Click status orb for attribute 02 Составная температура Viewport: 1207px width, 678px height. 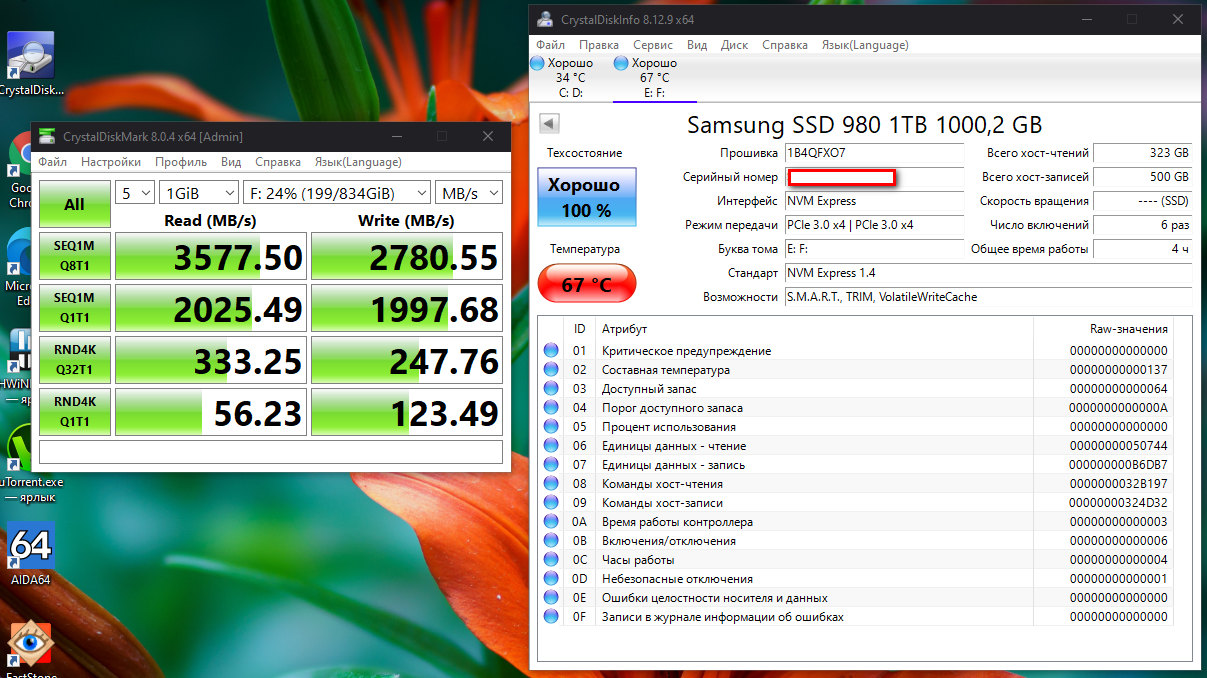pos(551,370)
